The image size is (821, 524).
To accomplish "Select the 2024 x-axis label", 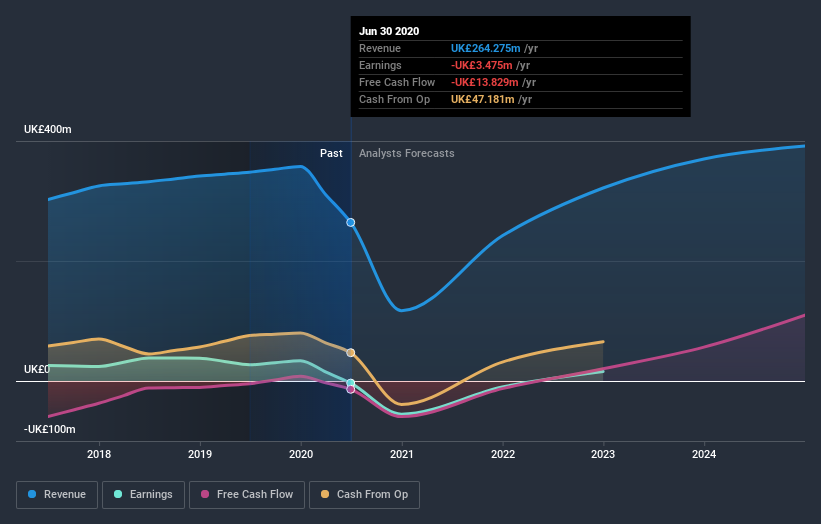I will pyautogui.click(x=704, y=454).
